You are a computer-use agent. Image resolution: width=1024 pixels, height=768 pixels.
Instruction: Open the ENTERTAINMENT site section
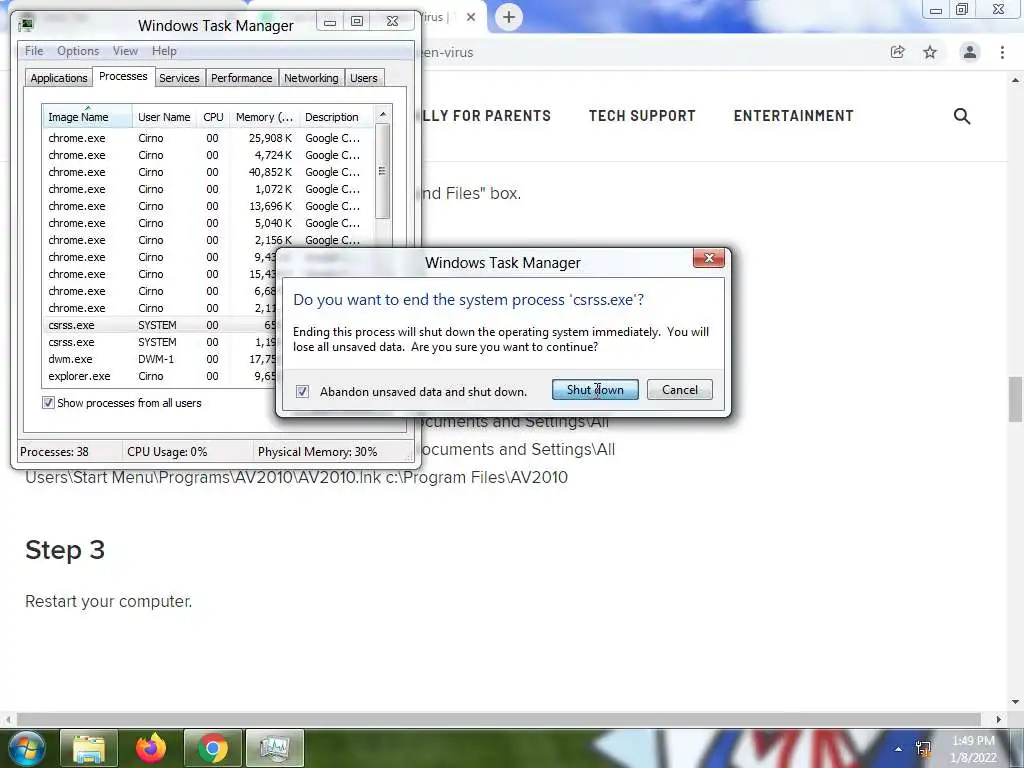pos(793,116)
